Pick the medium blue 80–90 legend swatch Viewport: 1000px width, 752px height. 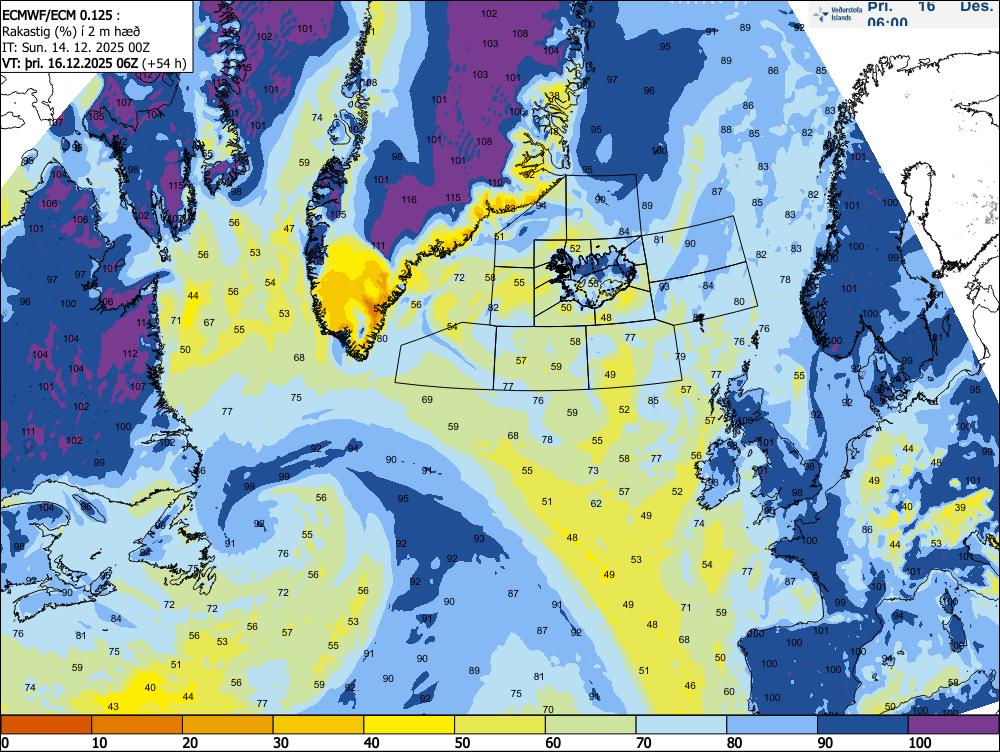(x=771, y=724)
